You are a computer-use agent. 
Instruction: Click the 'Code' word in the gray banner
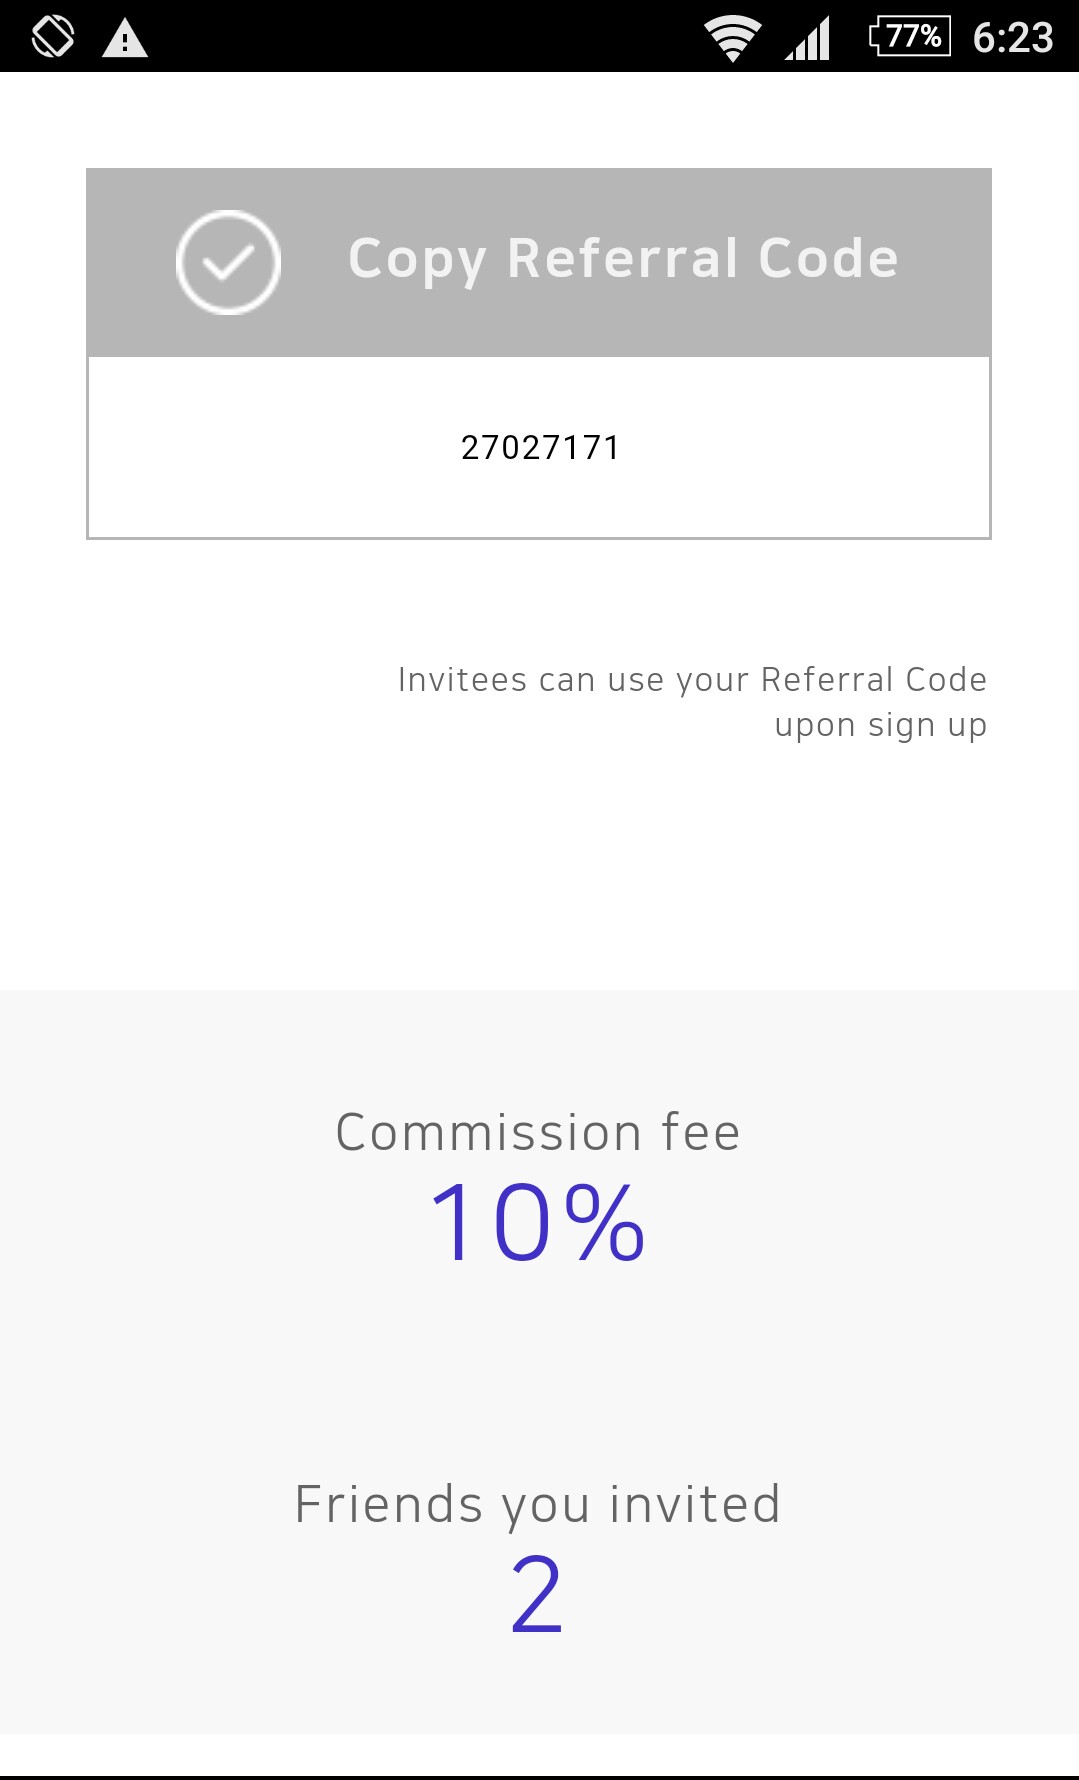point(829,258)
